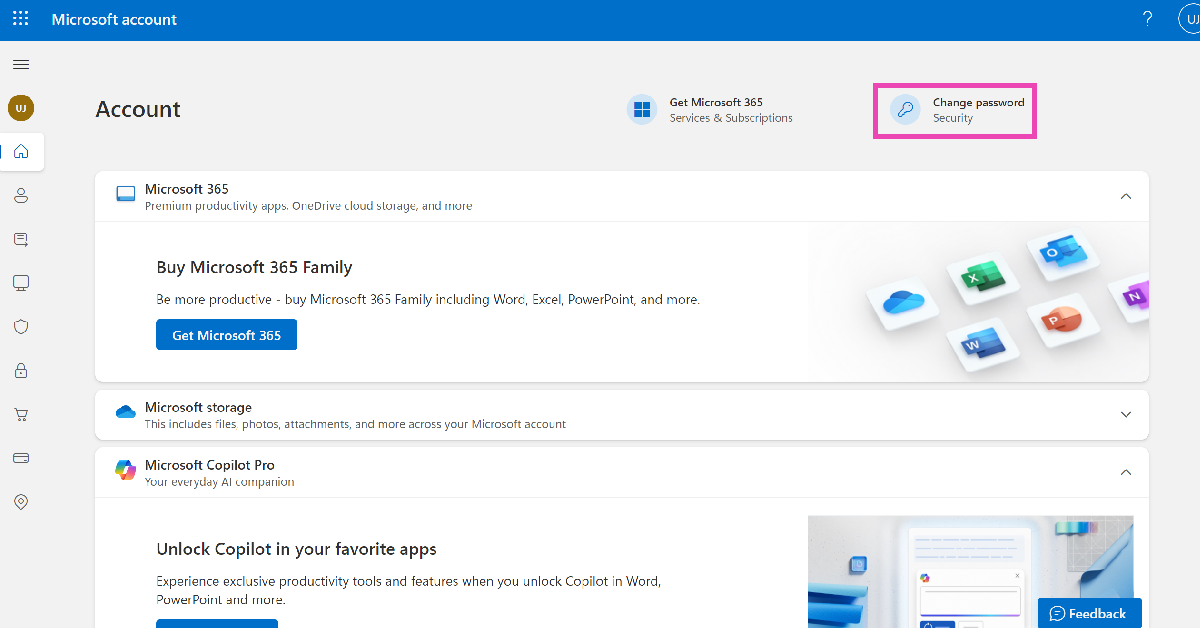The height and width of the screenshot is (628, 1200).
Task: Open Change password security shortcut
Action: click(x=955, y=110)
